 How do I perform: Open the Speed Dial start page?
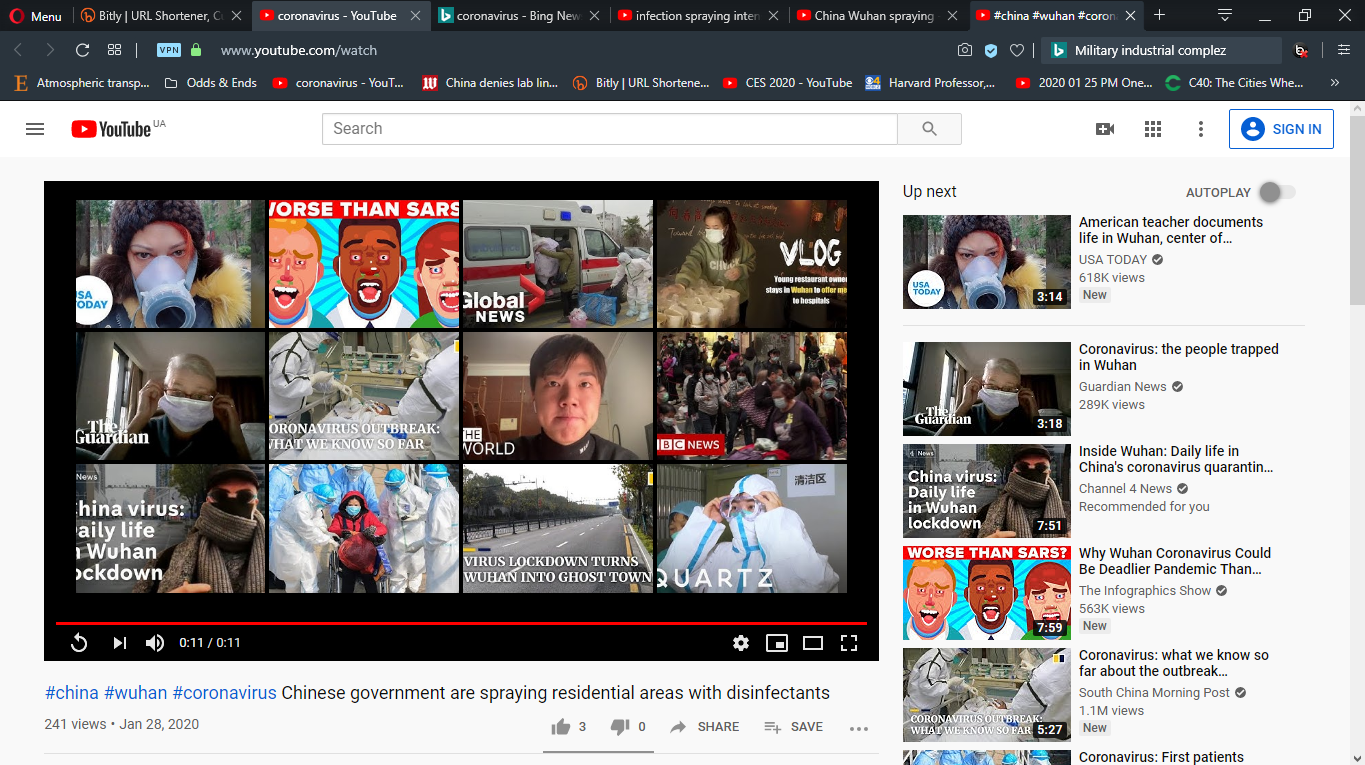click(x=115, y=50)
